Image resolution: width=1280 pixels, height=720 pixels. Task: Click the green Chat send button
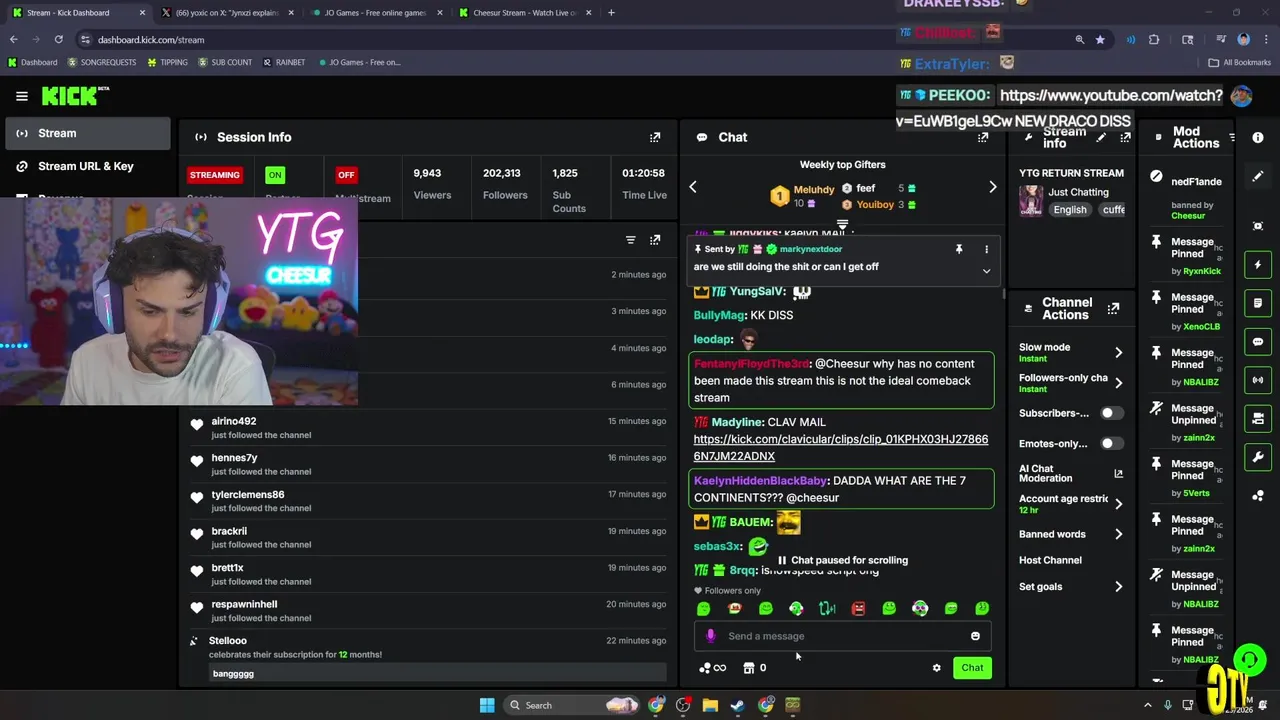(972, 668)
